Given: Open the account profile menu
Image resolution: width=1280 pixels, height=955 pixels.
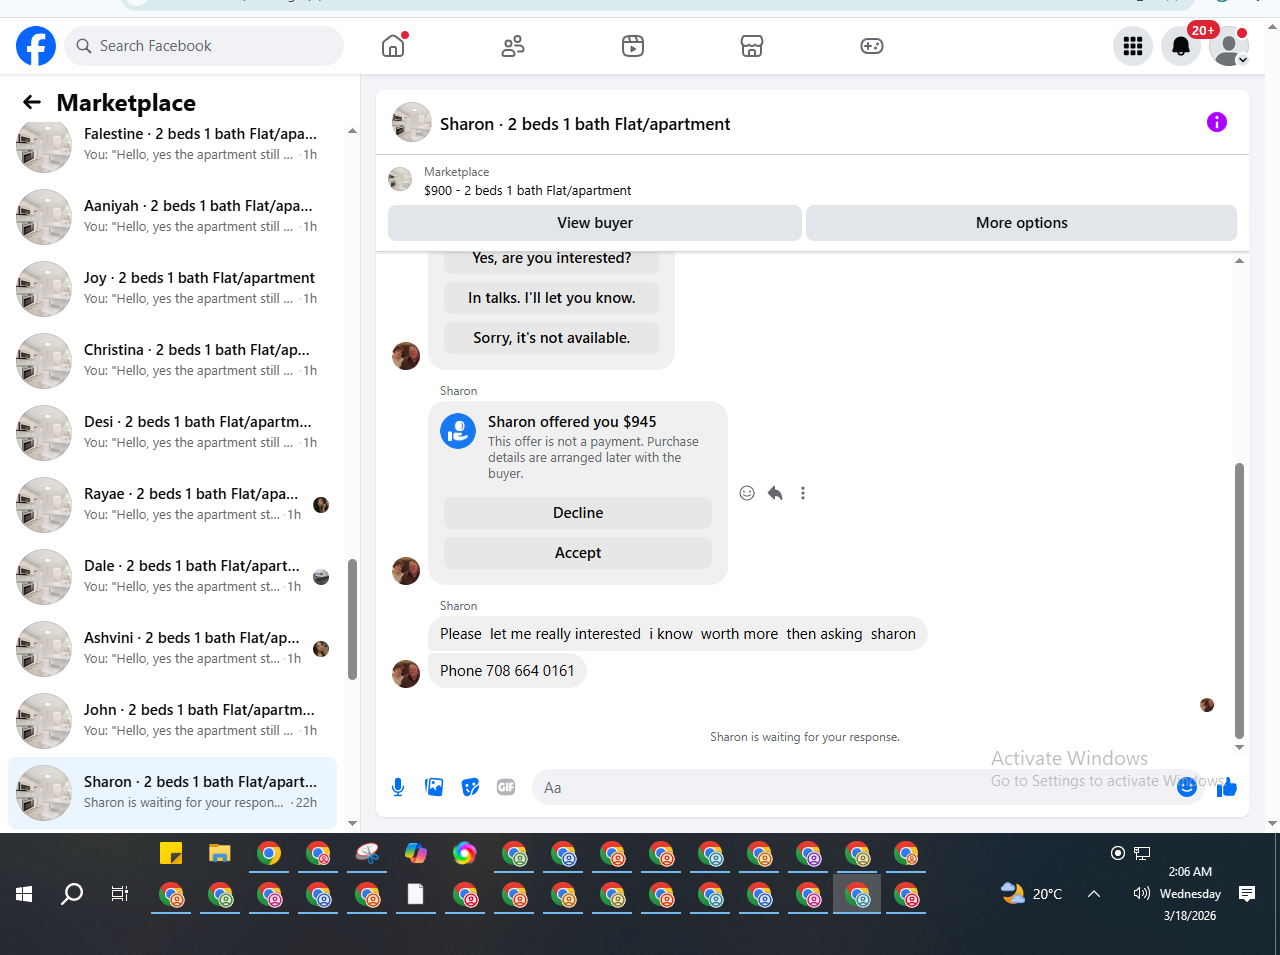Looking at the screenshot, I should 1229,46.
